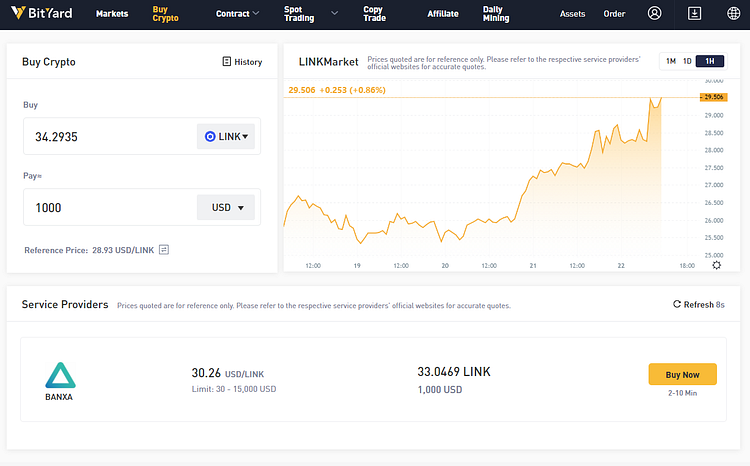Click the LINKMarket chart title
Viewport: 750px width, 466px height.
click(x=328, y=61)
